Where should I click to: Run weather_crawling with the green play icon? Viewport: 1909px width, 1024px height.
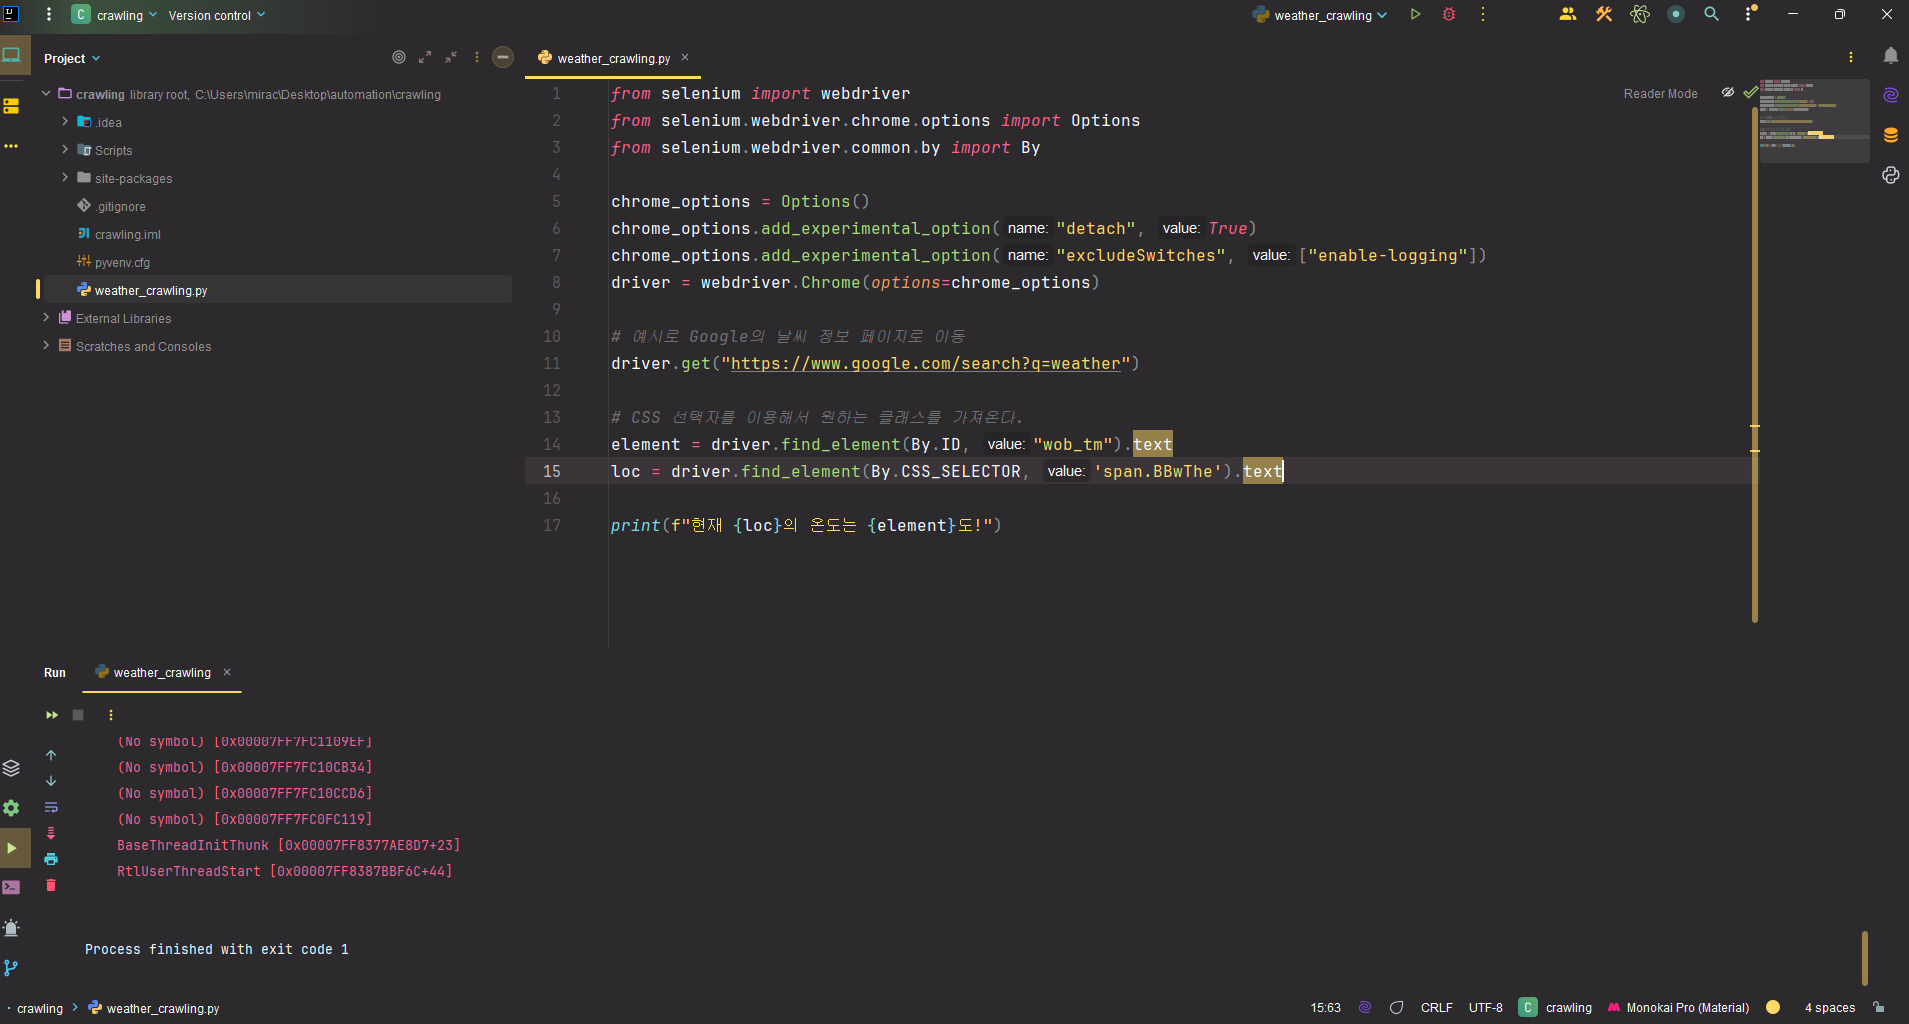point(1415,15)
